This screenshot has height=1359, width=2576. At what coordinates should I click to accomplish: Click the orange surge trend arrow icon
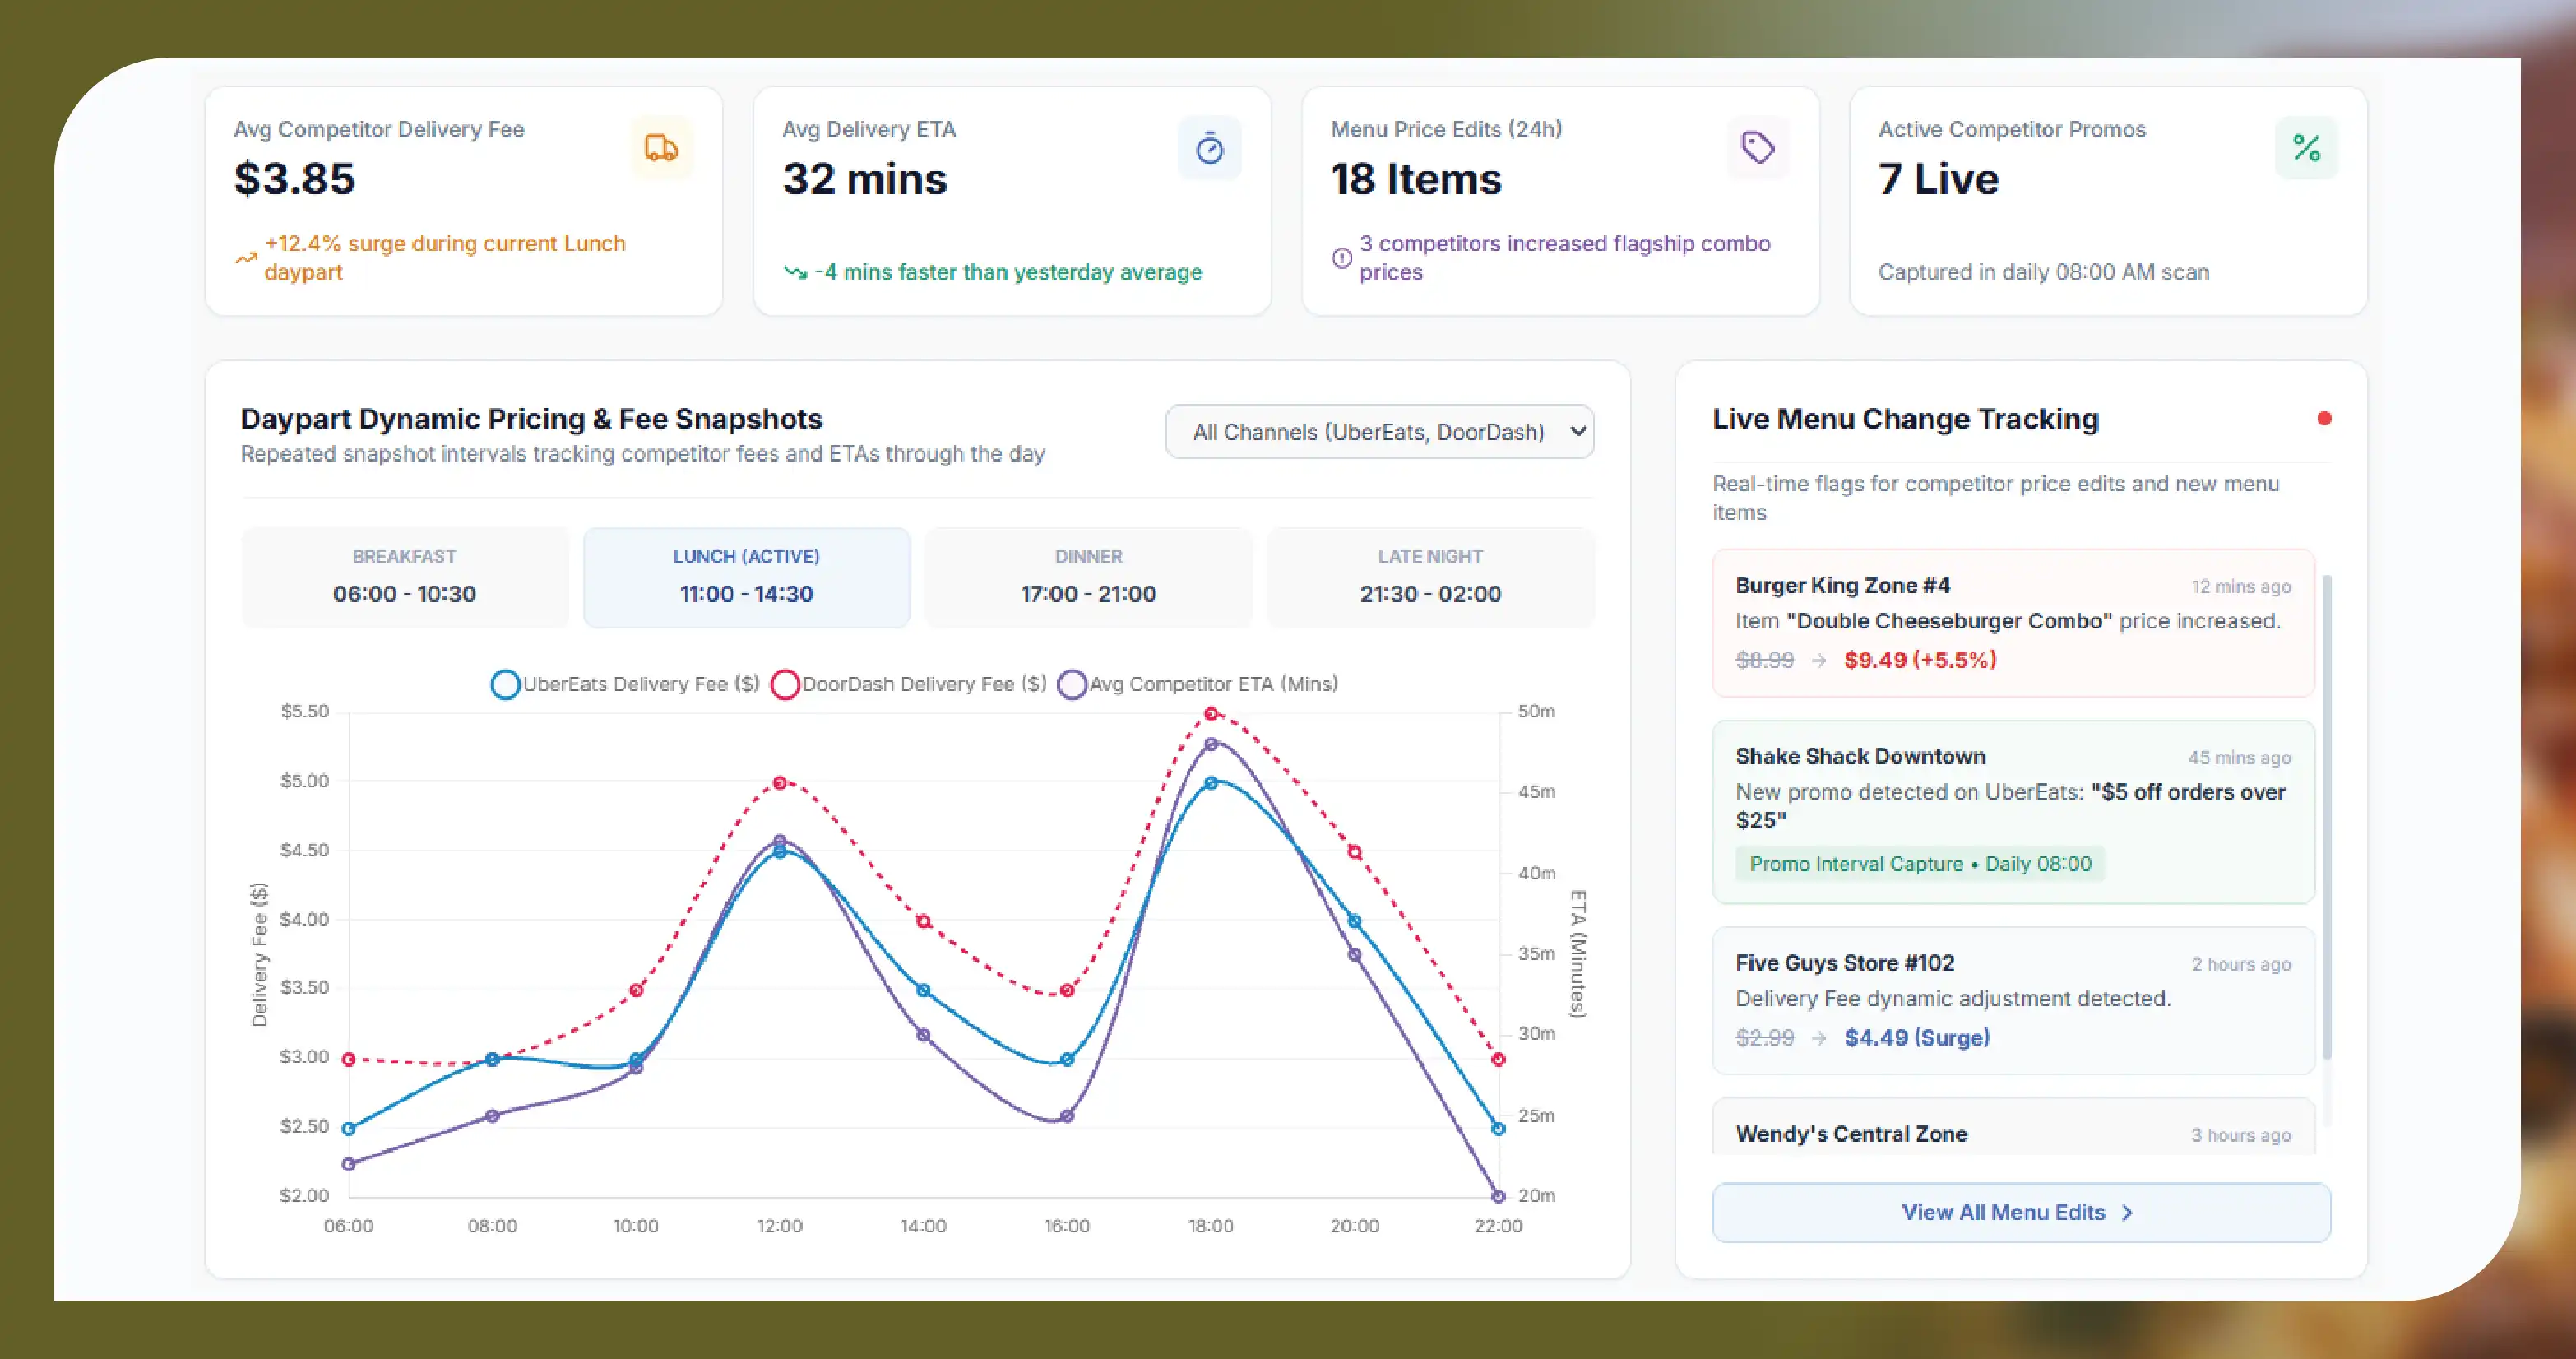[x=245, y=258]
